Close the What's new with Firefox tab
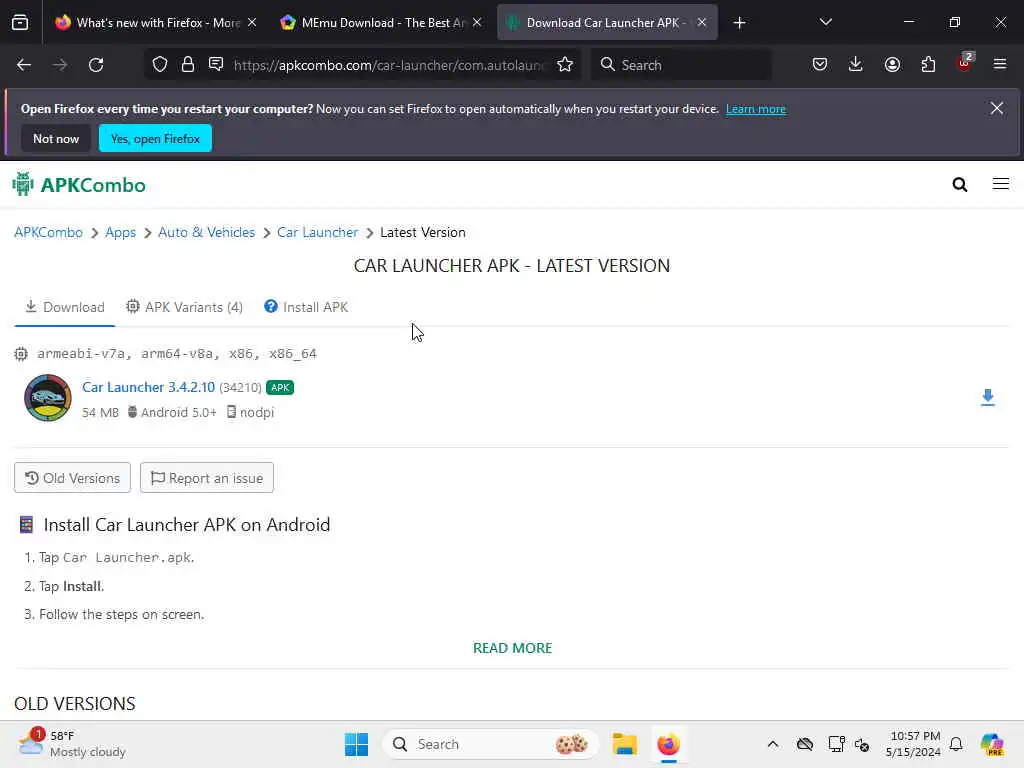 click(x=252, y=22)
